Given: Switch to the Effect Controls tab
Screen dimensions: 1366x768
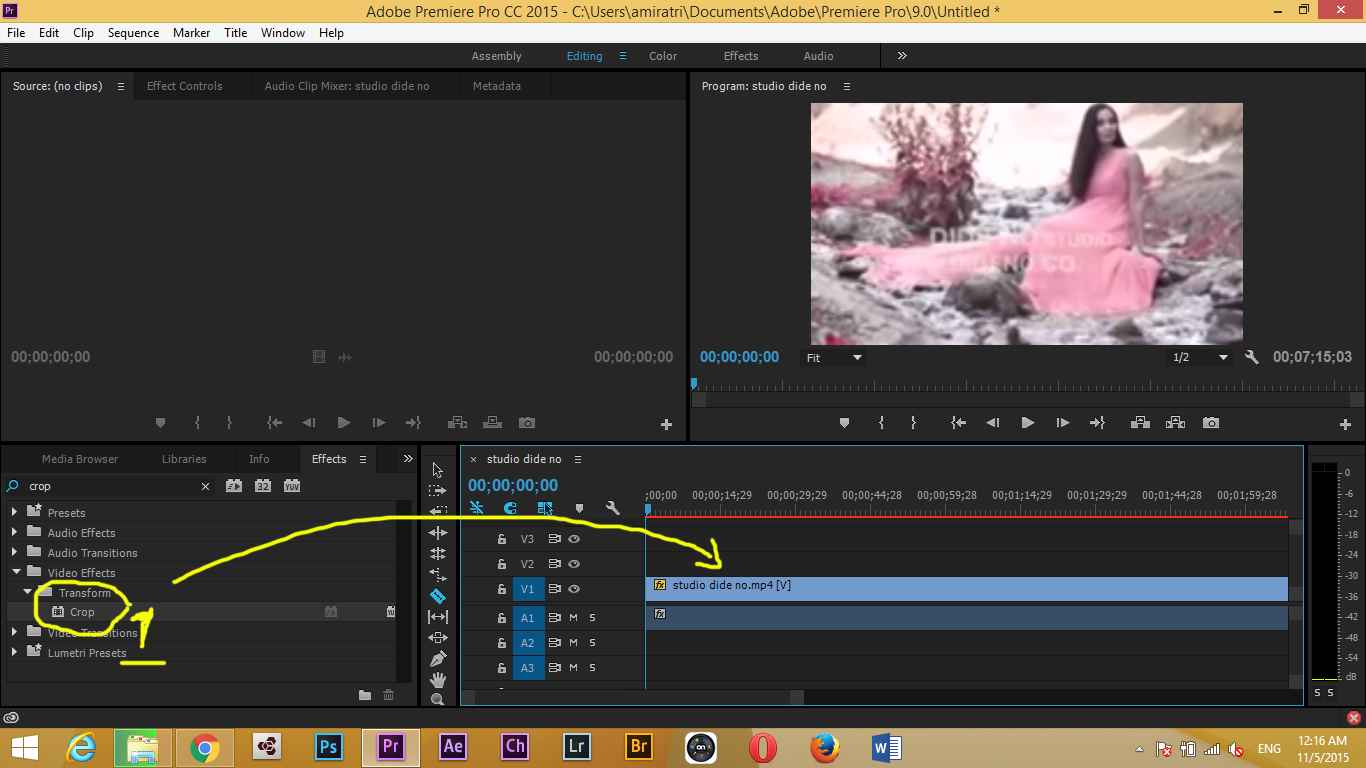Looking at the screenshot, I should coord(184,86).
